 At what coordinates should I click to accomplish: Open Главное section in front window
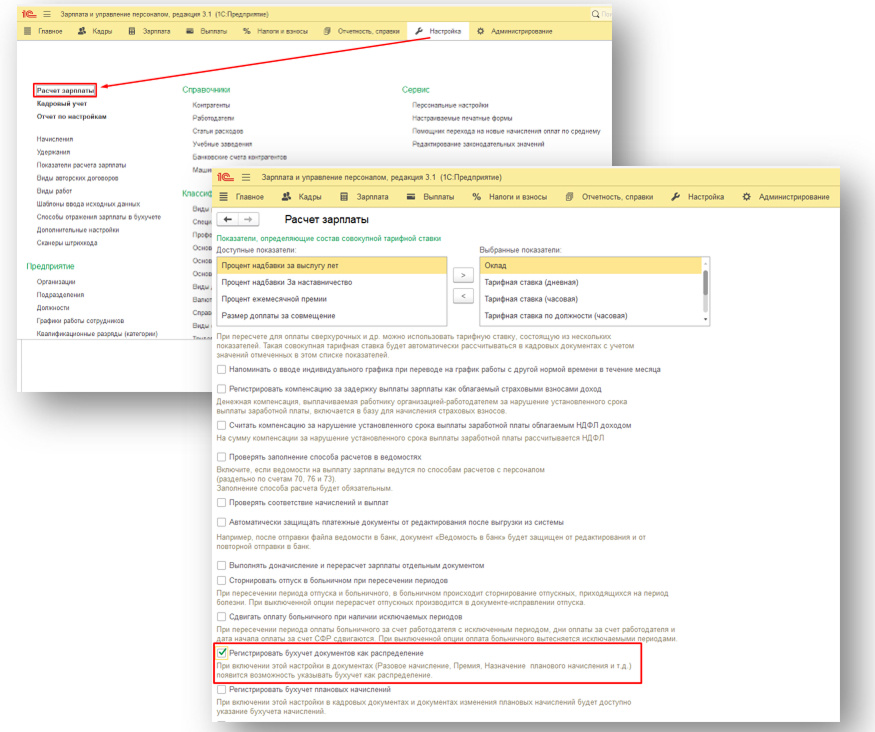(x=241, y=197)
